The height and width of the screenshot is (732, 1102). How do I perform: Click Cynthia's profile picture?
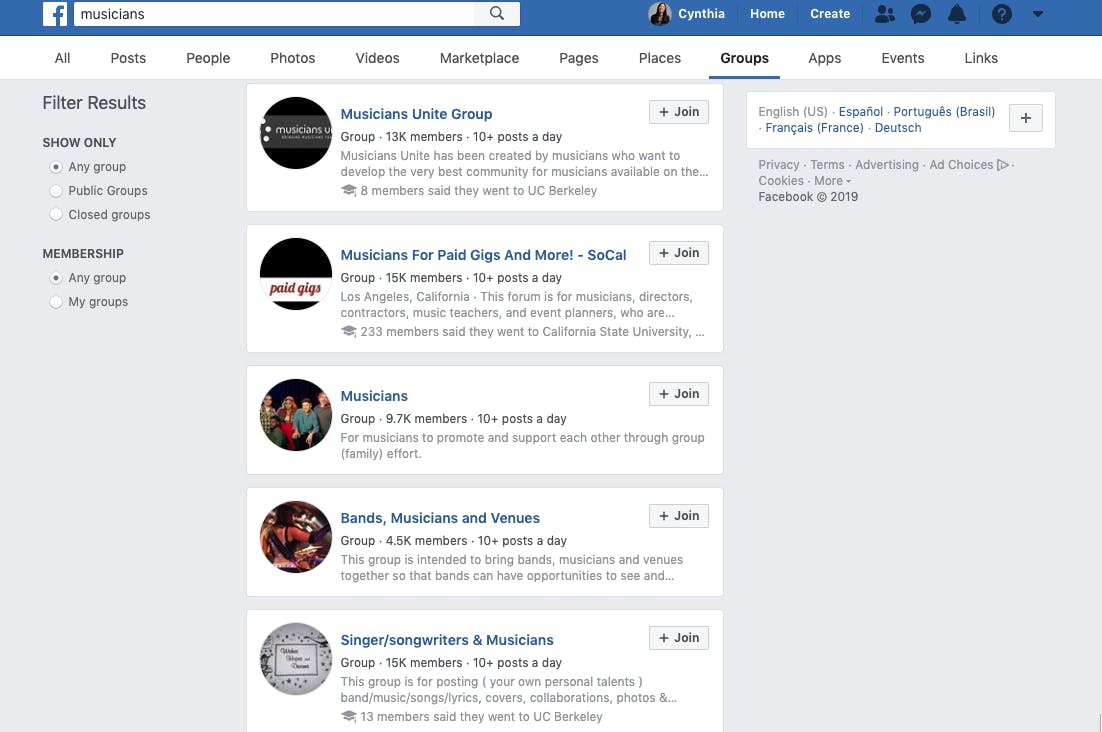tap(660, 13)
